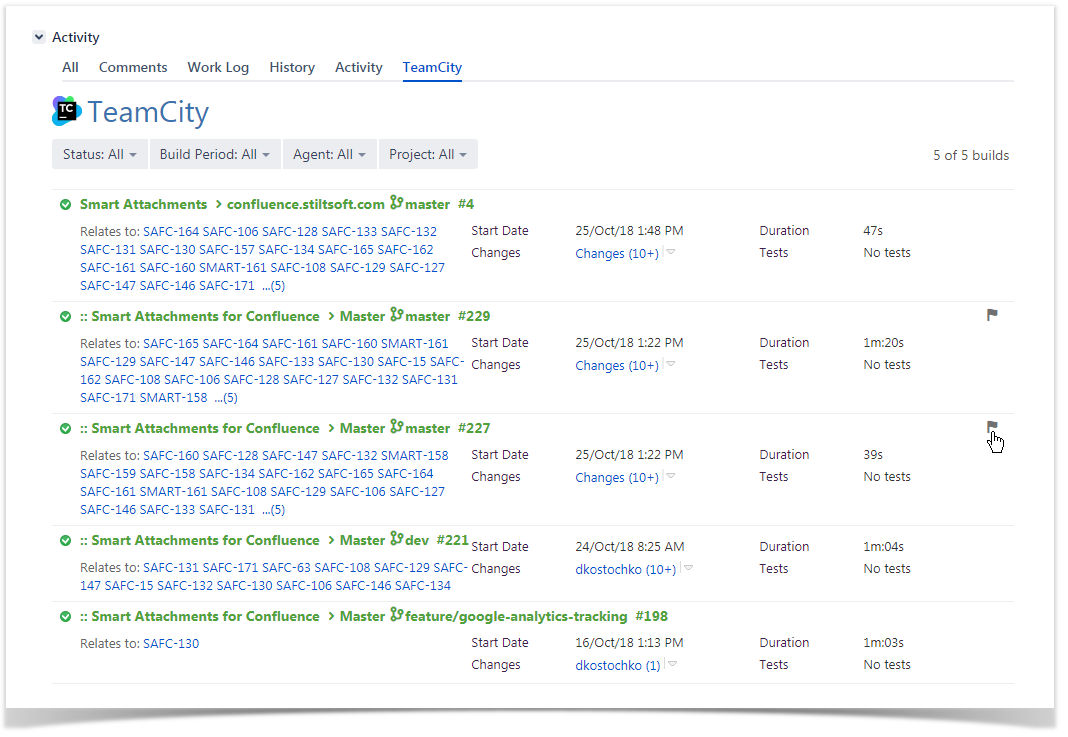Switch to the Work Log tab

tap(218, 67)
